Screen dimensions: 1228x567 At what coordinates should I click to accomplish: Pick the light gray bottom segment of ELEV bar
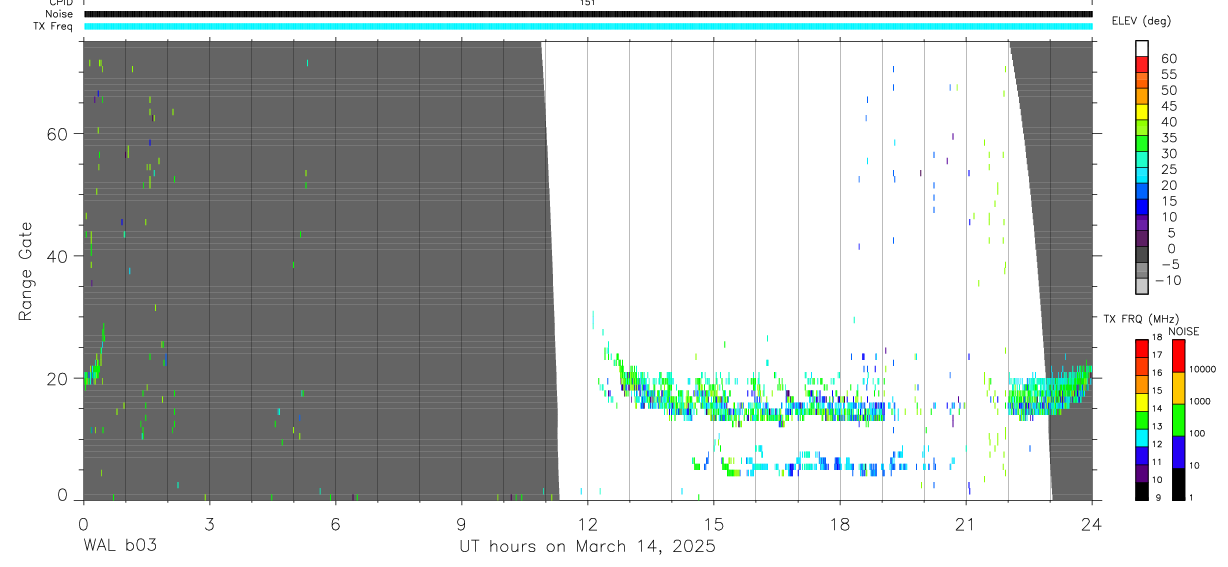(1142, 286)
